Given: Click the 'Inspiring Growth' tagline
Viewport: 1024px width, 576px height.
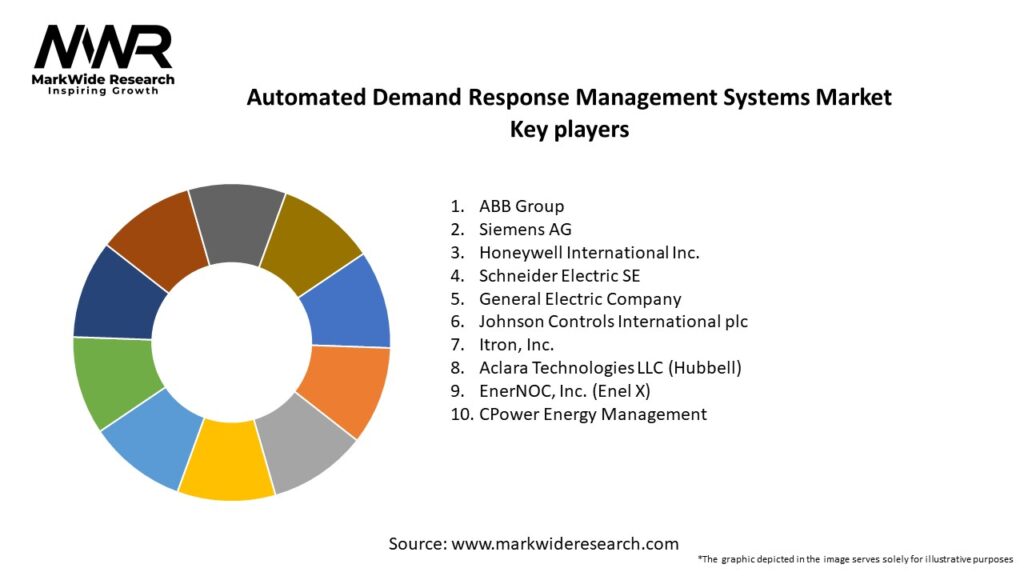Looking at the screenshot, I should click(103, 91).
